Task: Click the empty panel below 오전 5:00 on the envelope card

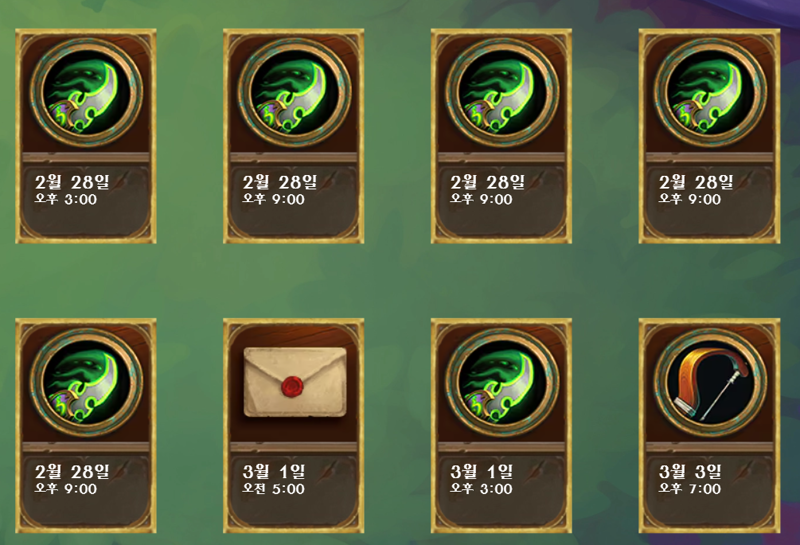Action: click(x=294, y=510)
